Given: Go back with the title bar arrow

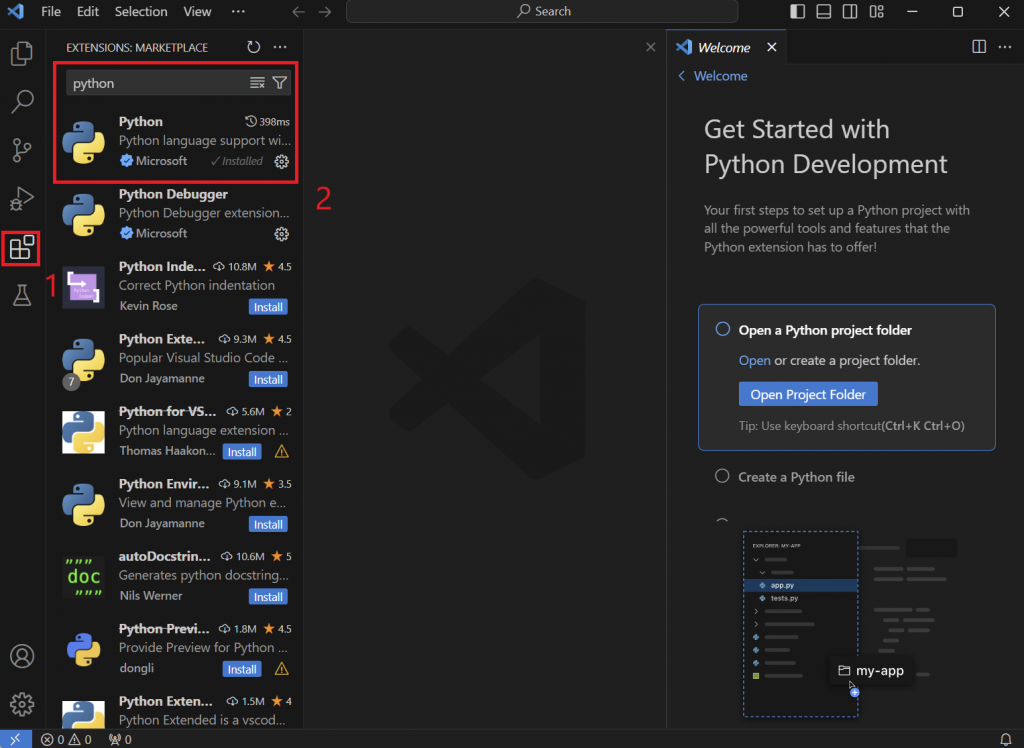Looking at the screenshot, I should (298, 12).
